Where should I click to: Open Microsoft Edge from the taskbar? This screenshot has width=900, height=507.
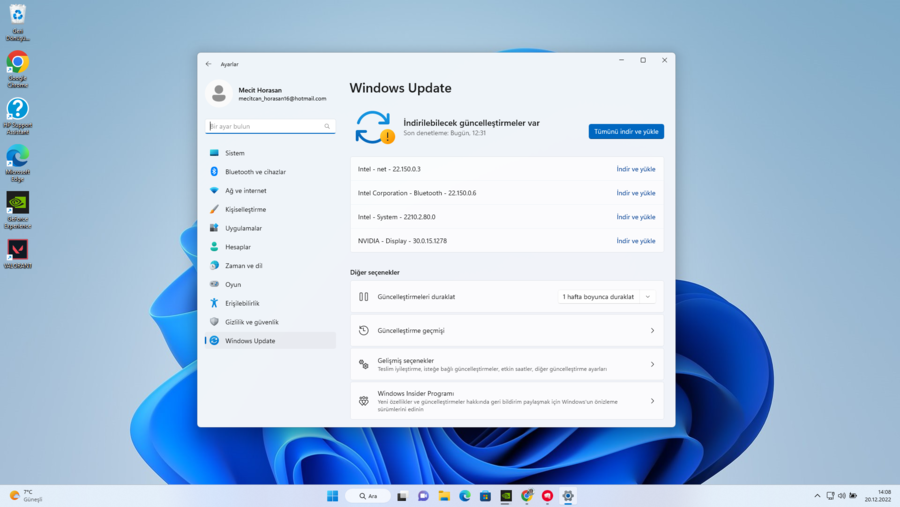coord(465,496)
